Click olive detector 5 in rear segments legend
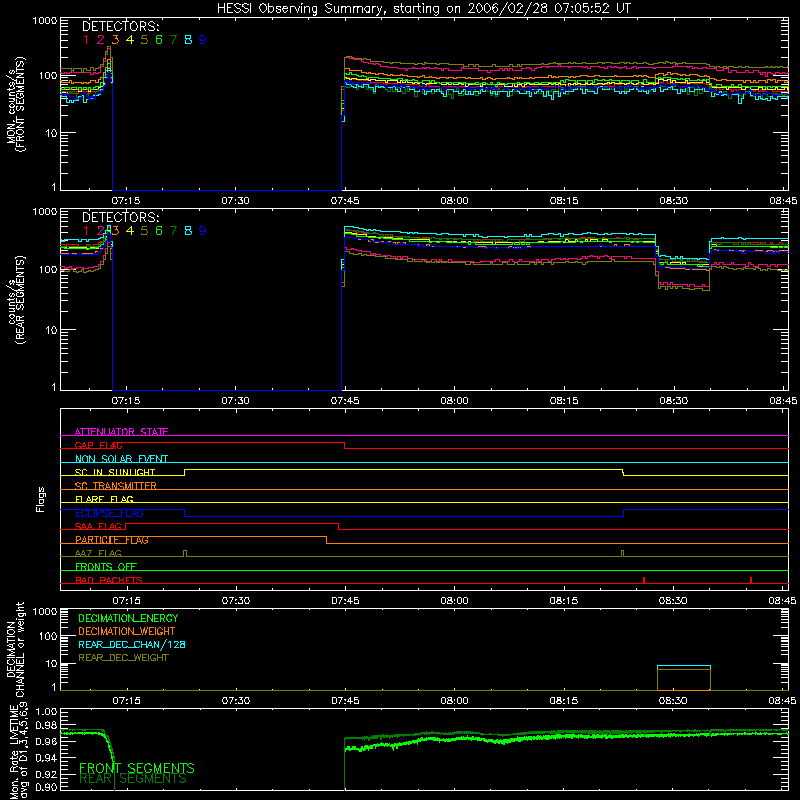The width and height of the screenshot is (800, 800). point(144,231)
